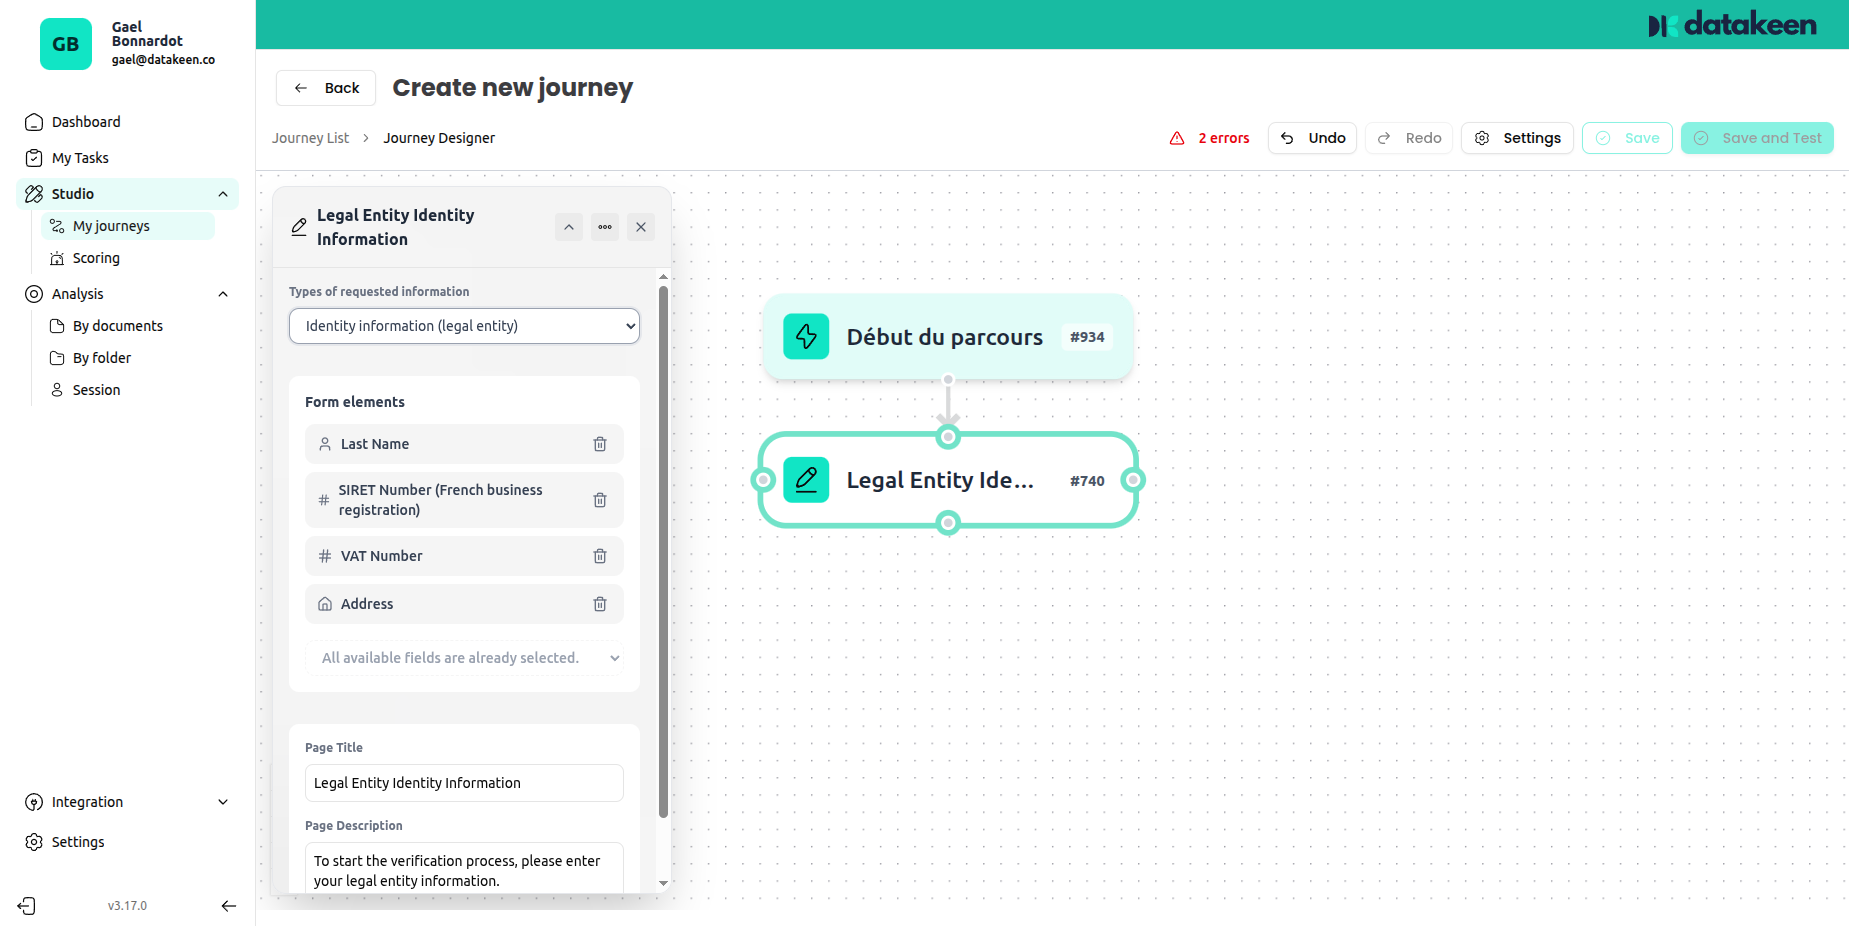The height and width of the screenshot is (926, 1849).
Task: Open the Session page under Analysis
Action: (94, 389)
